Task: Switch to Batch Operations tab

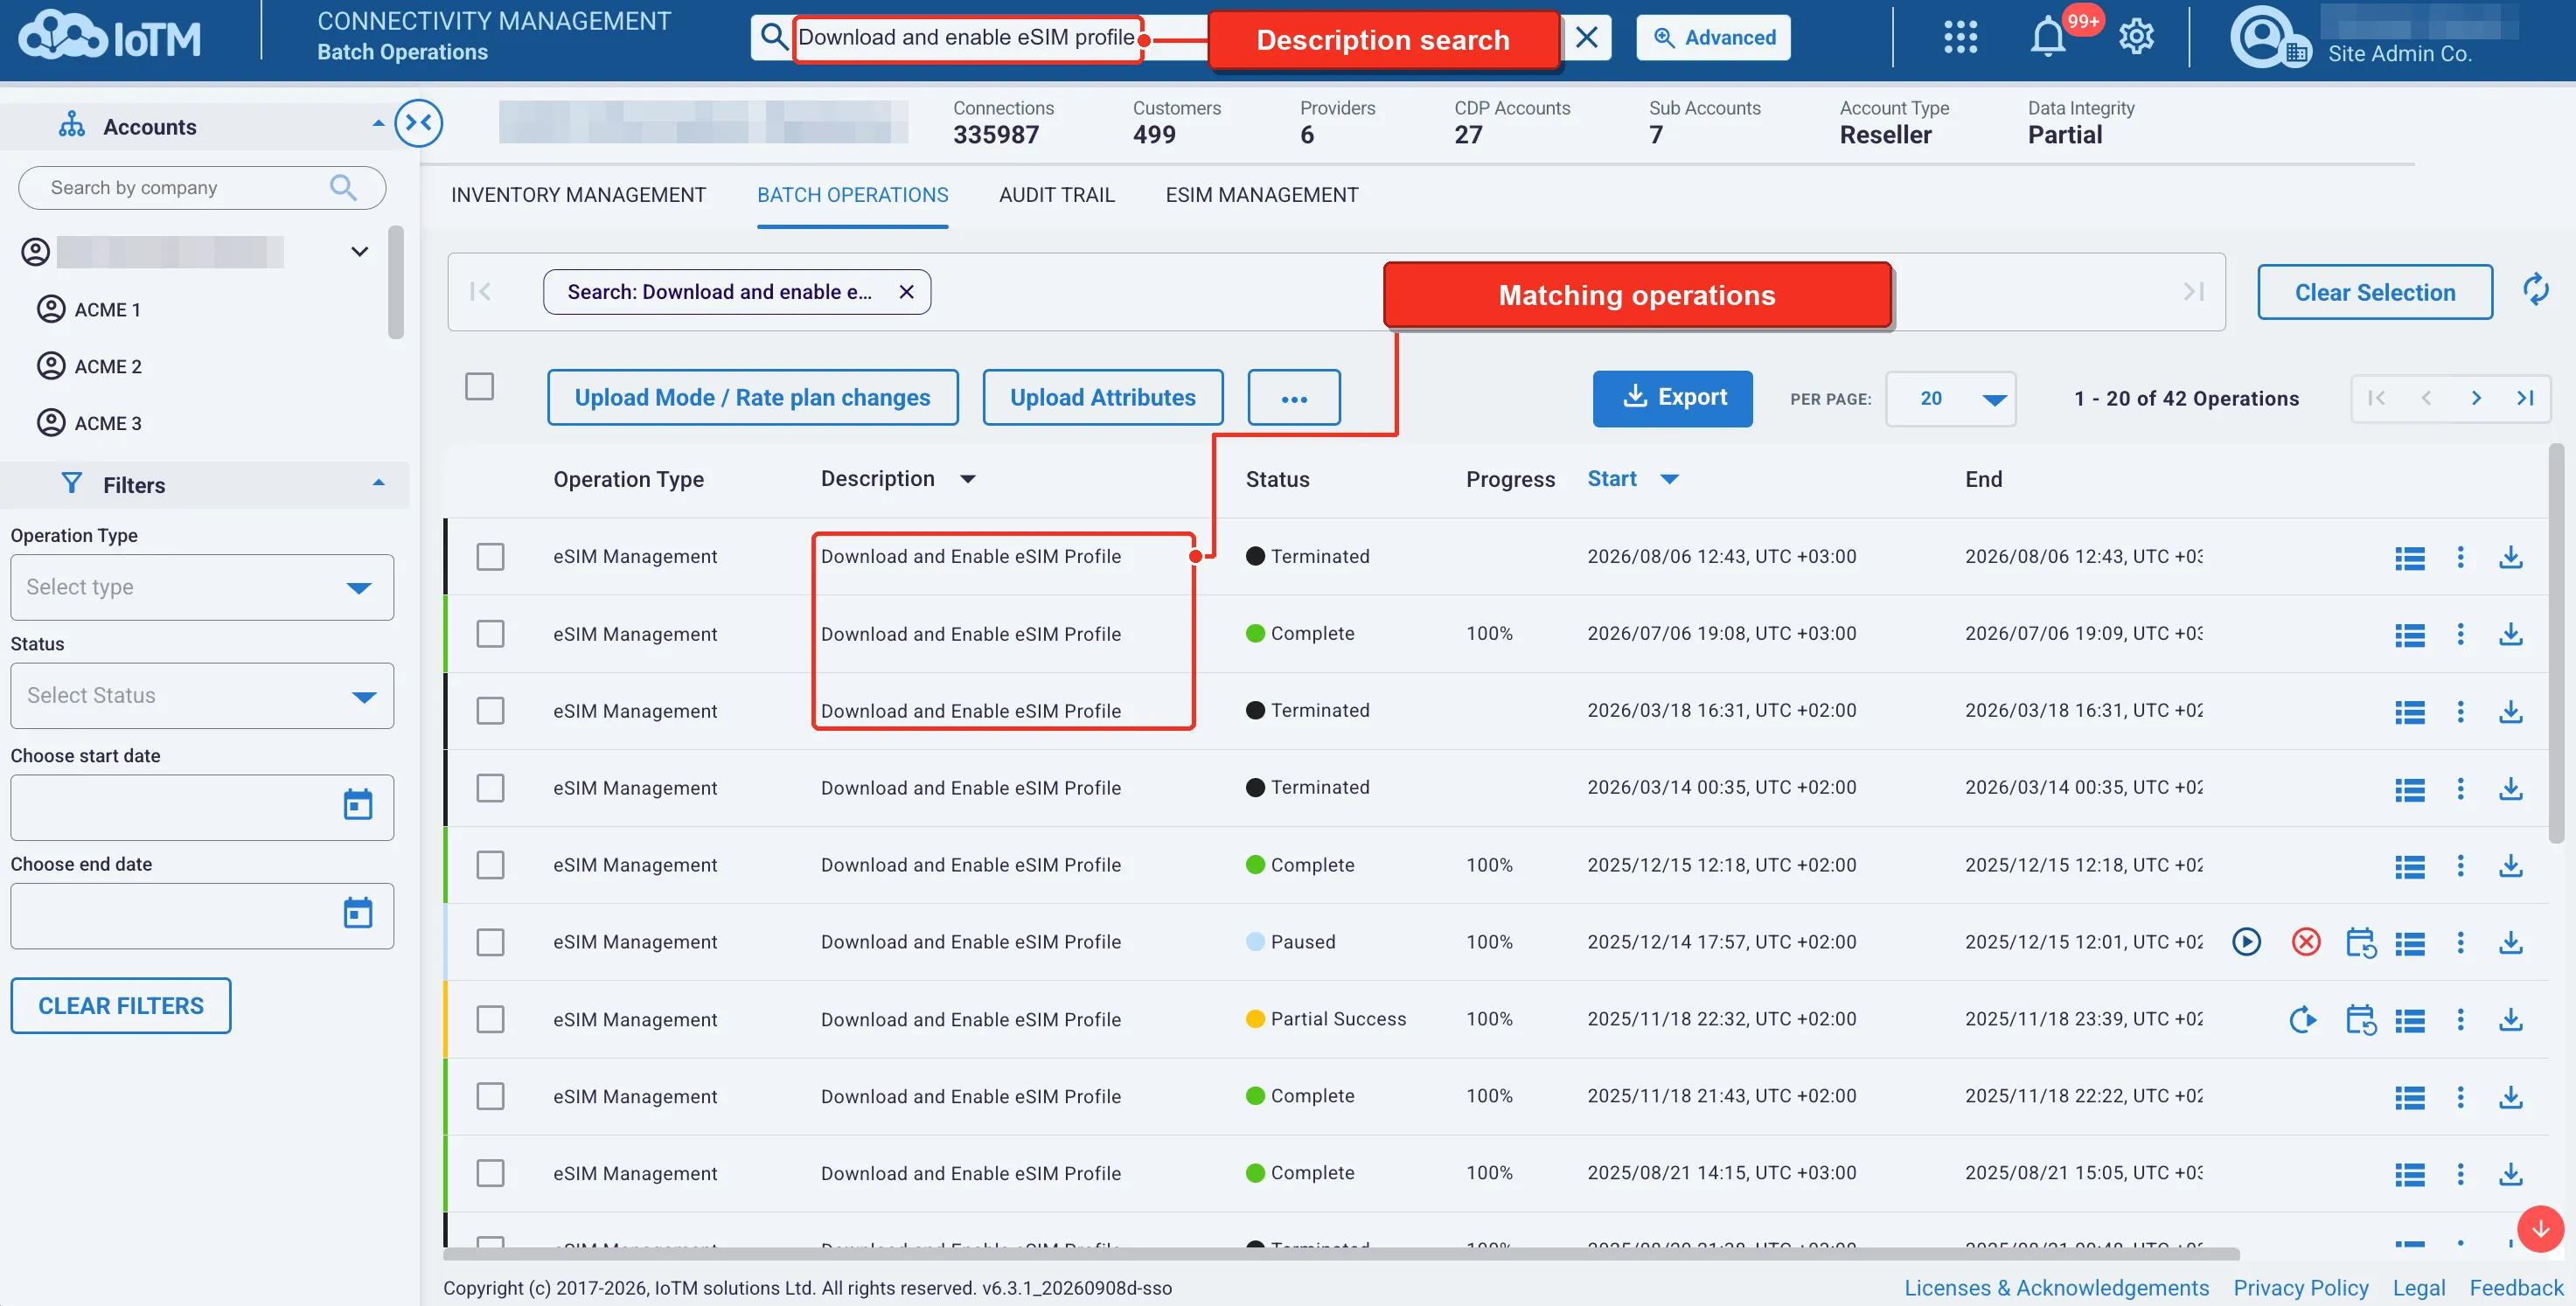Action: (x=852, y=195)
